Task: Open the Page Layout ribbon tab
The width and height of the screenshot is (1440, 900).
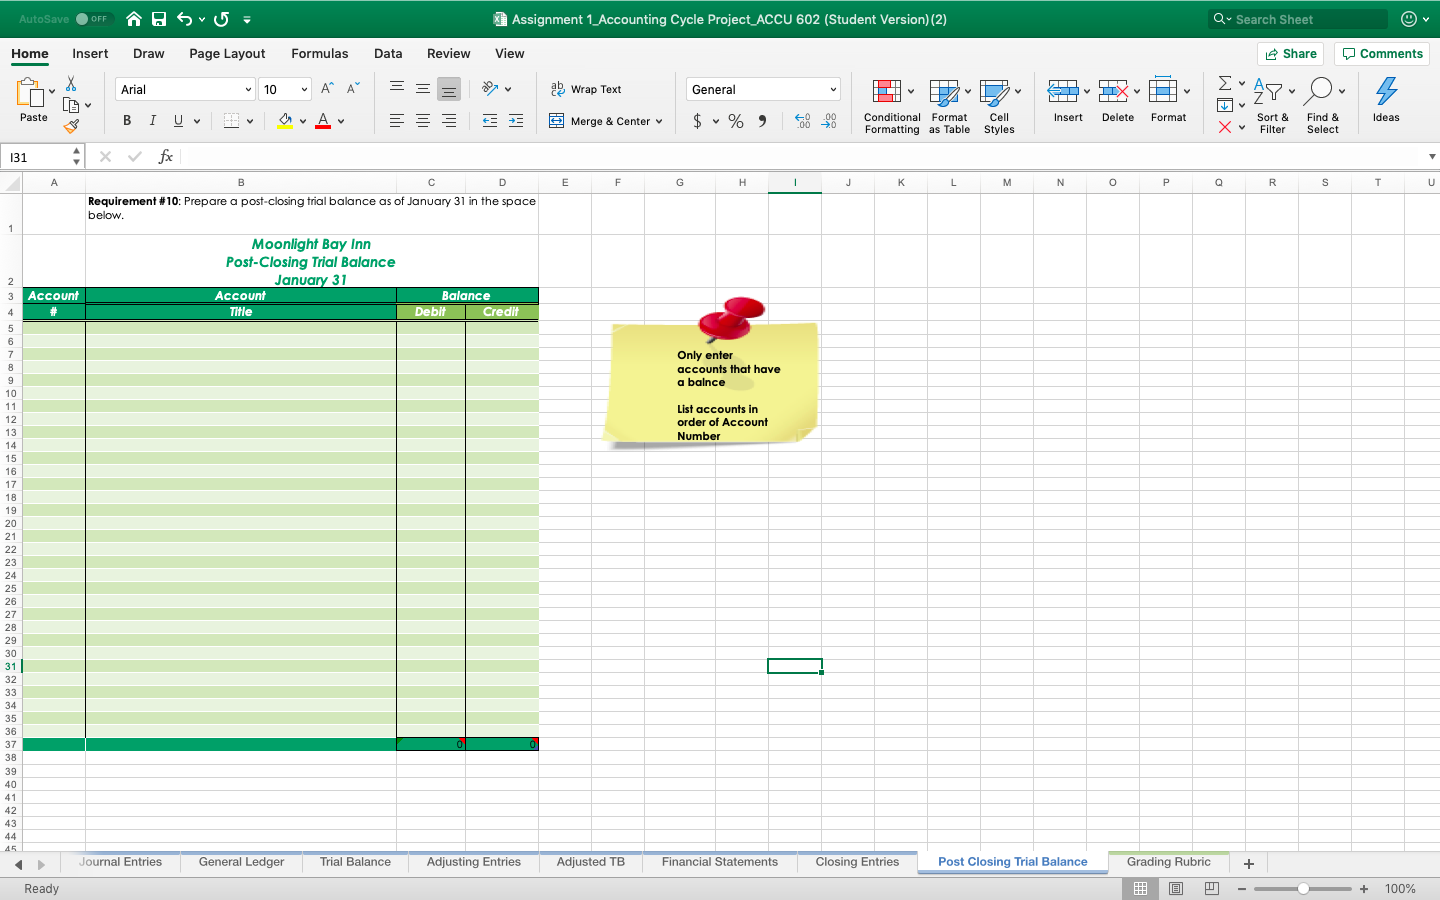Action: [227, 54]
